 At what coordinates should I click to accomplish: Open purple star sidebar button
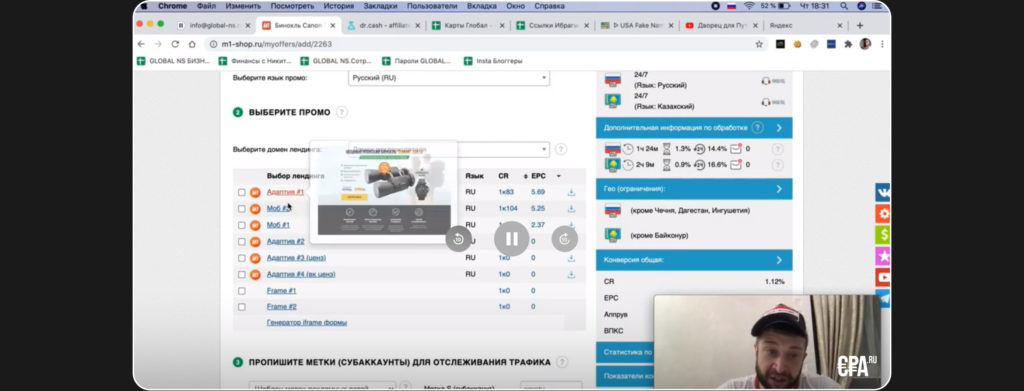pos(883,256)
